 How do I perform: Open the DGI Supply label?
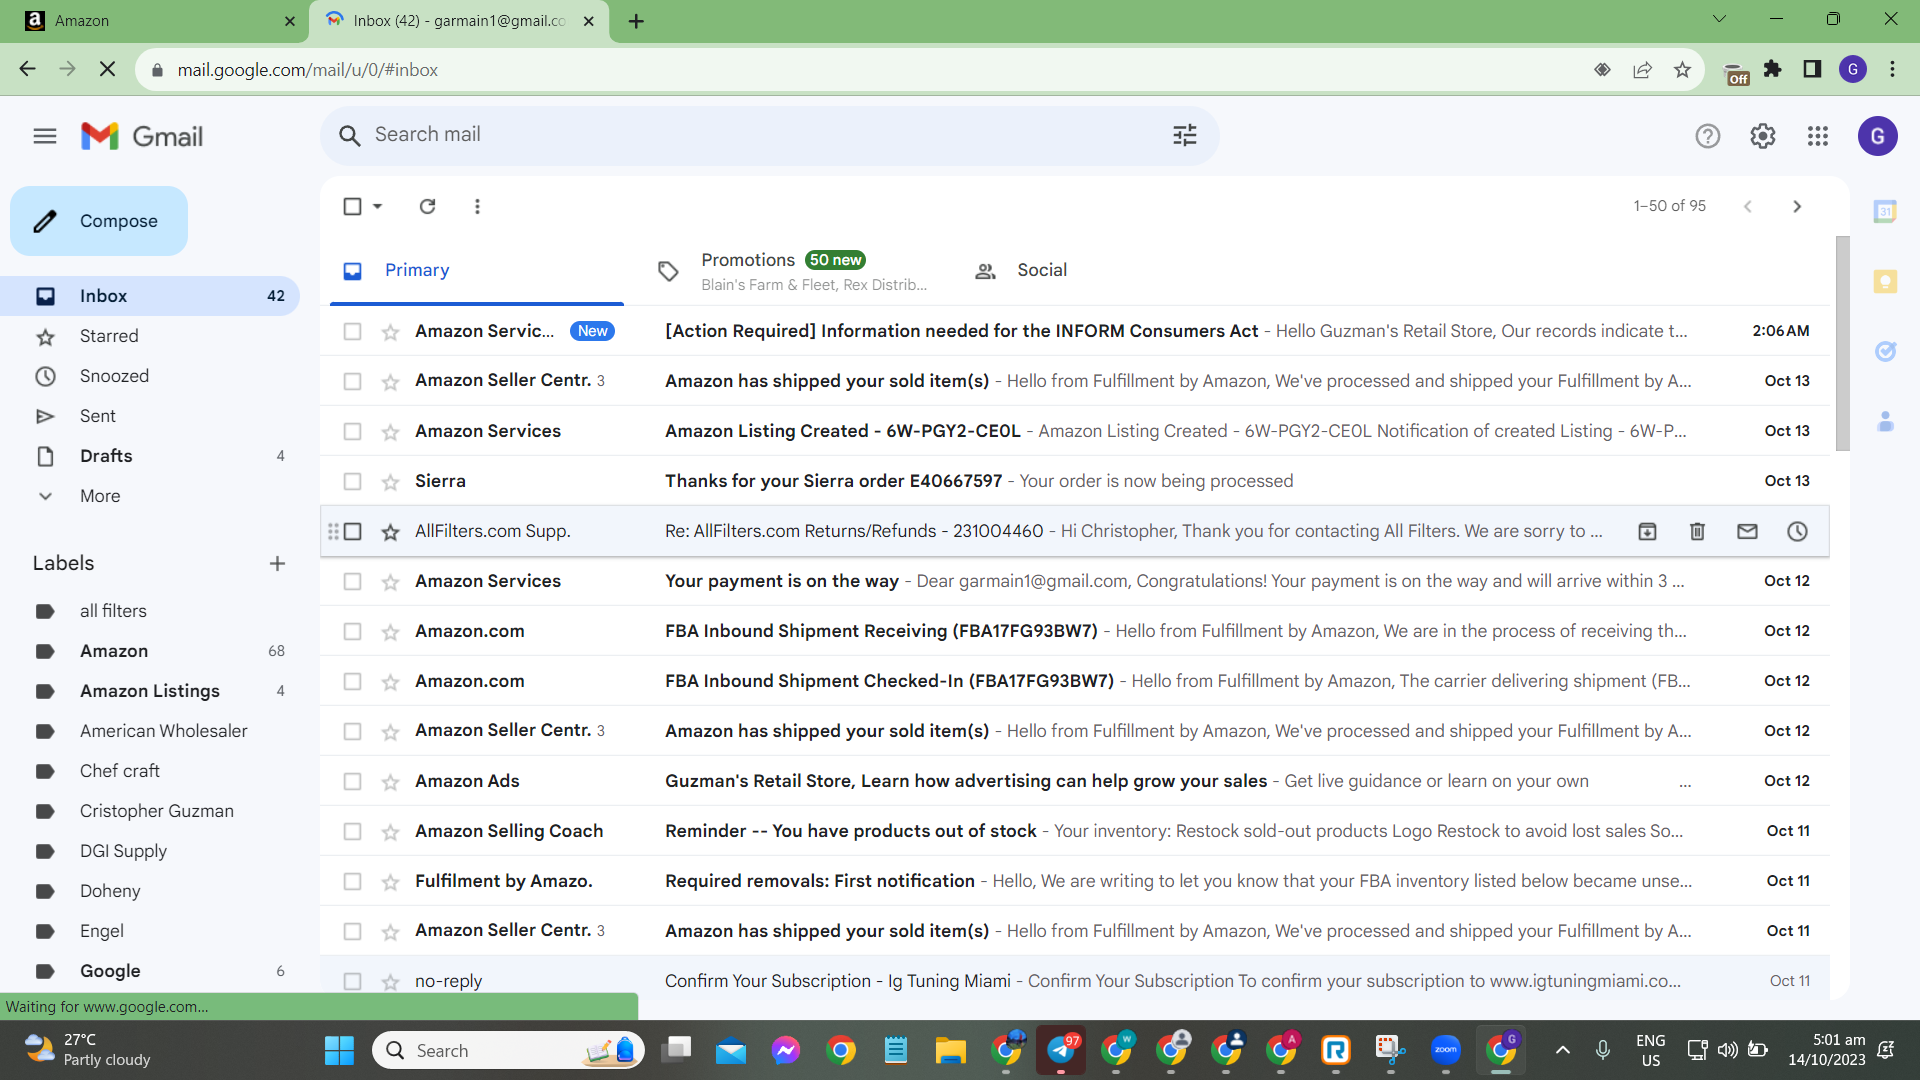tap(123, 851)
